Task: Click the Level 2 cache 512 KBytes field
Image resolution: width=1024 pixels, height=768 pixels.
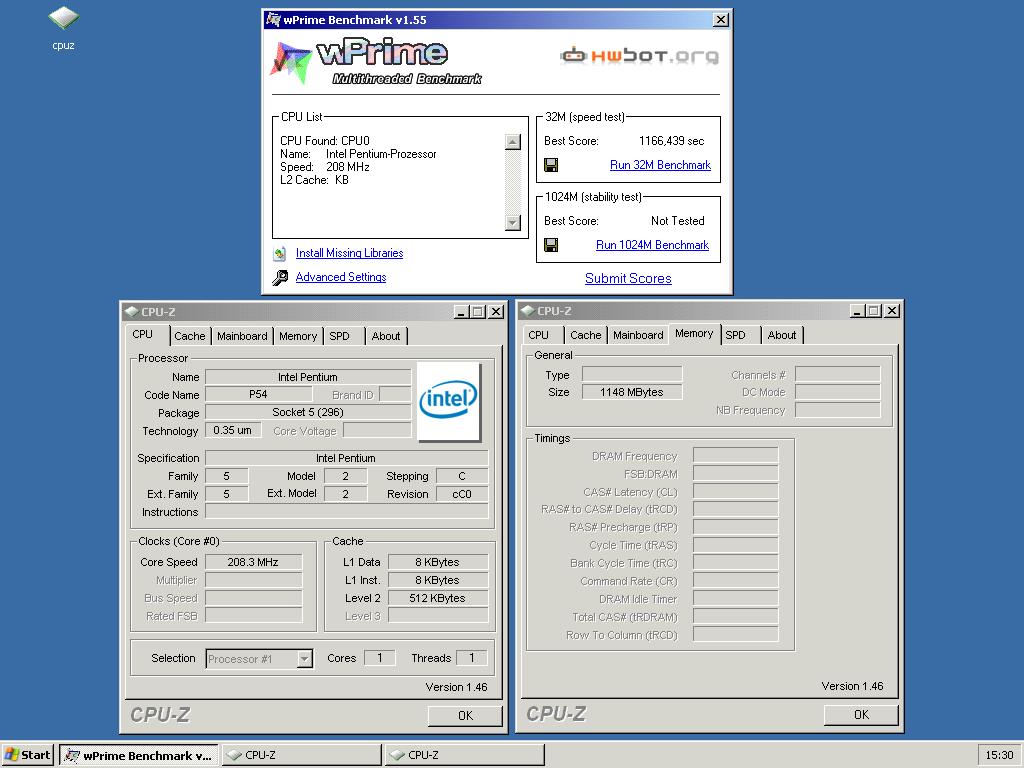Action: [x=438, y=598]
